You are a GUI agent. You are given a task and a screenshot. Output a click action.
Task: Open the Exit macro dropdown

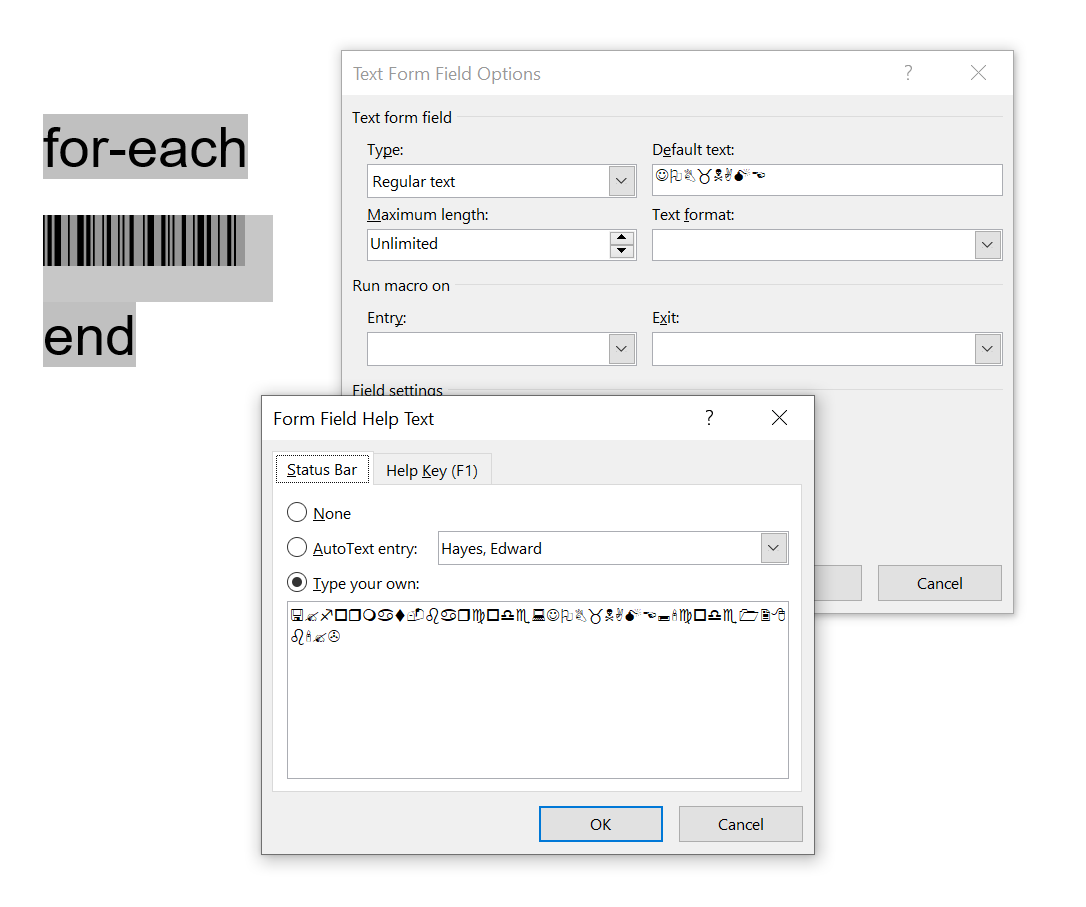tap(987, 349)
